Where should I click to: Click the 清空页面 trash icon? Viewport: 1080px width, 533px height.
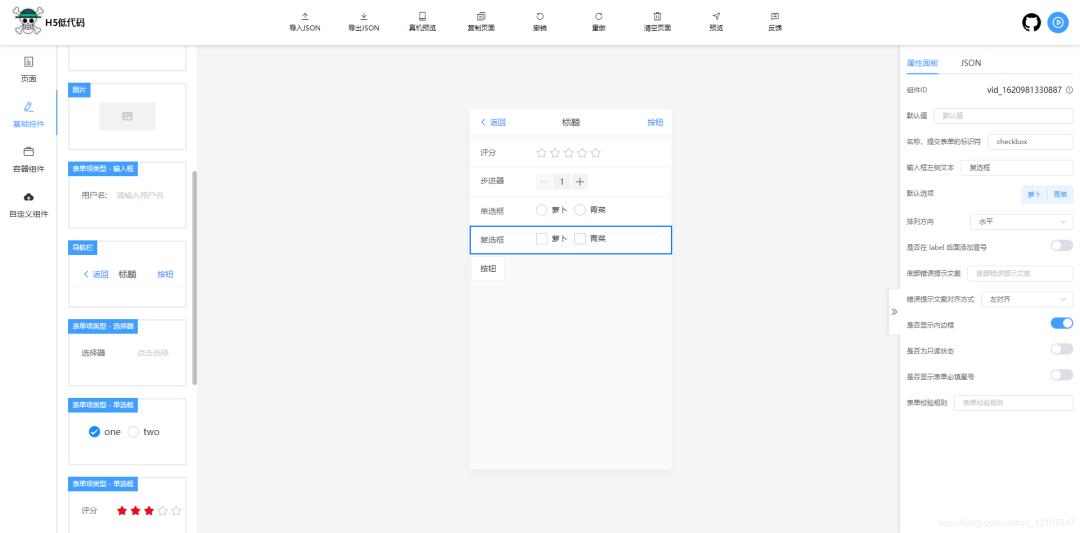tap(657, 17)
